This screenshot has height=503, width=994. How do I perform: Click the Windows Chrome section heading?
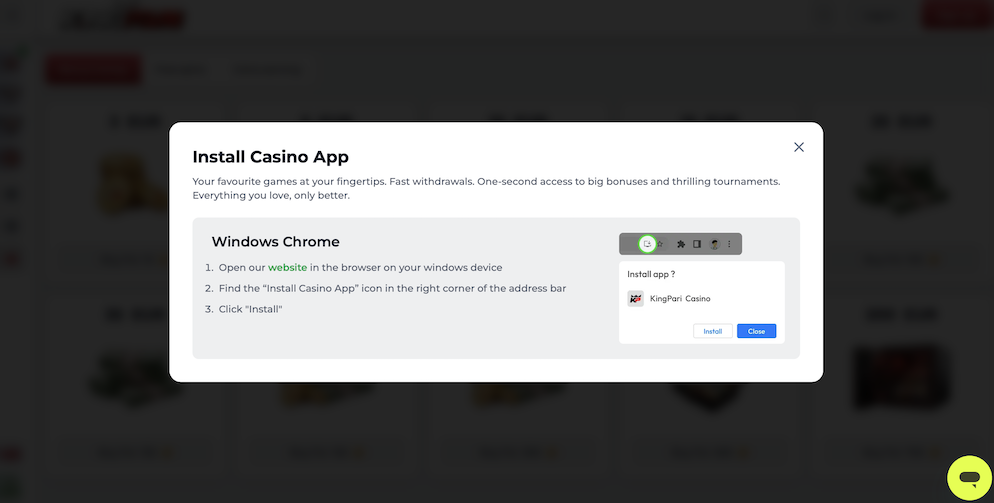pos(275,242)
